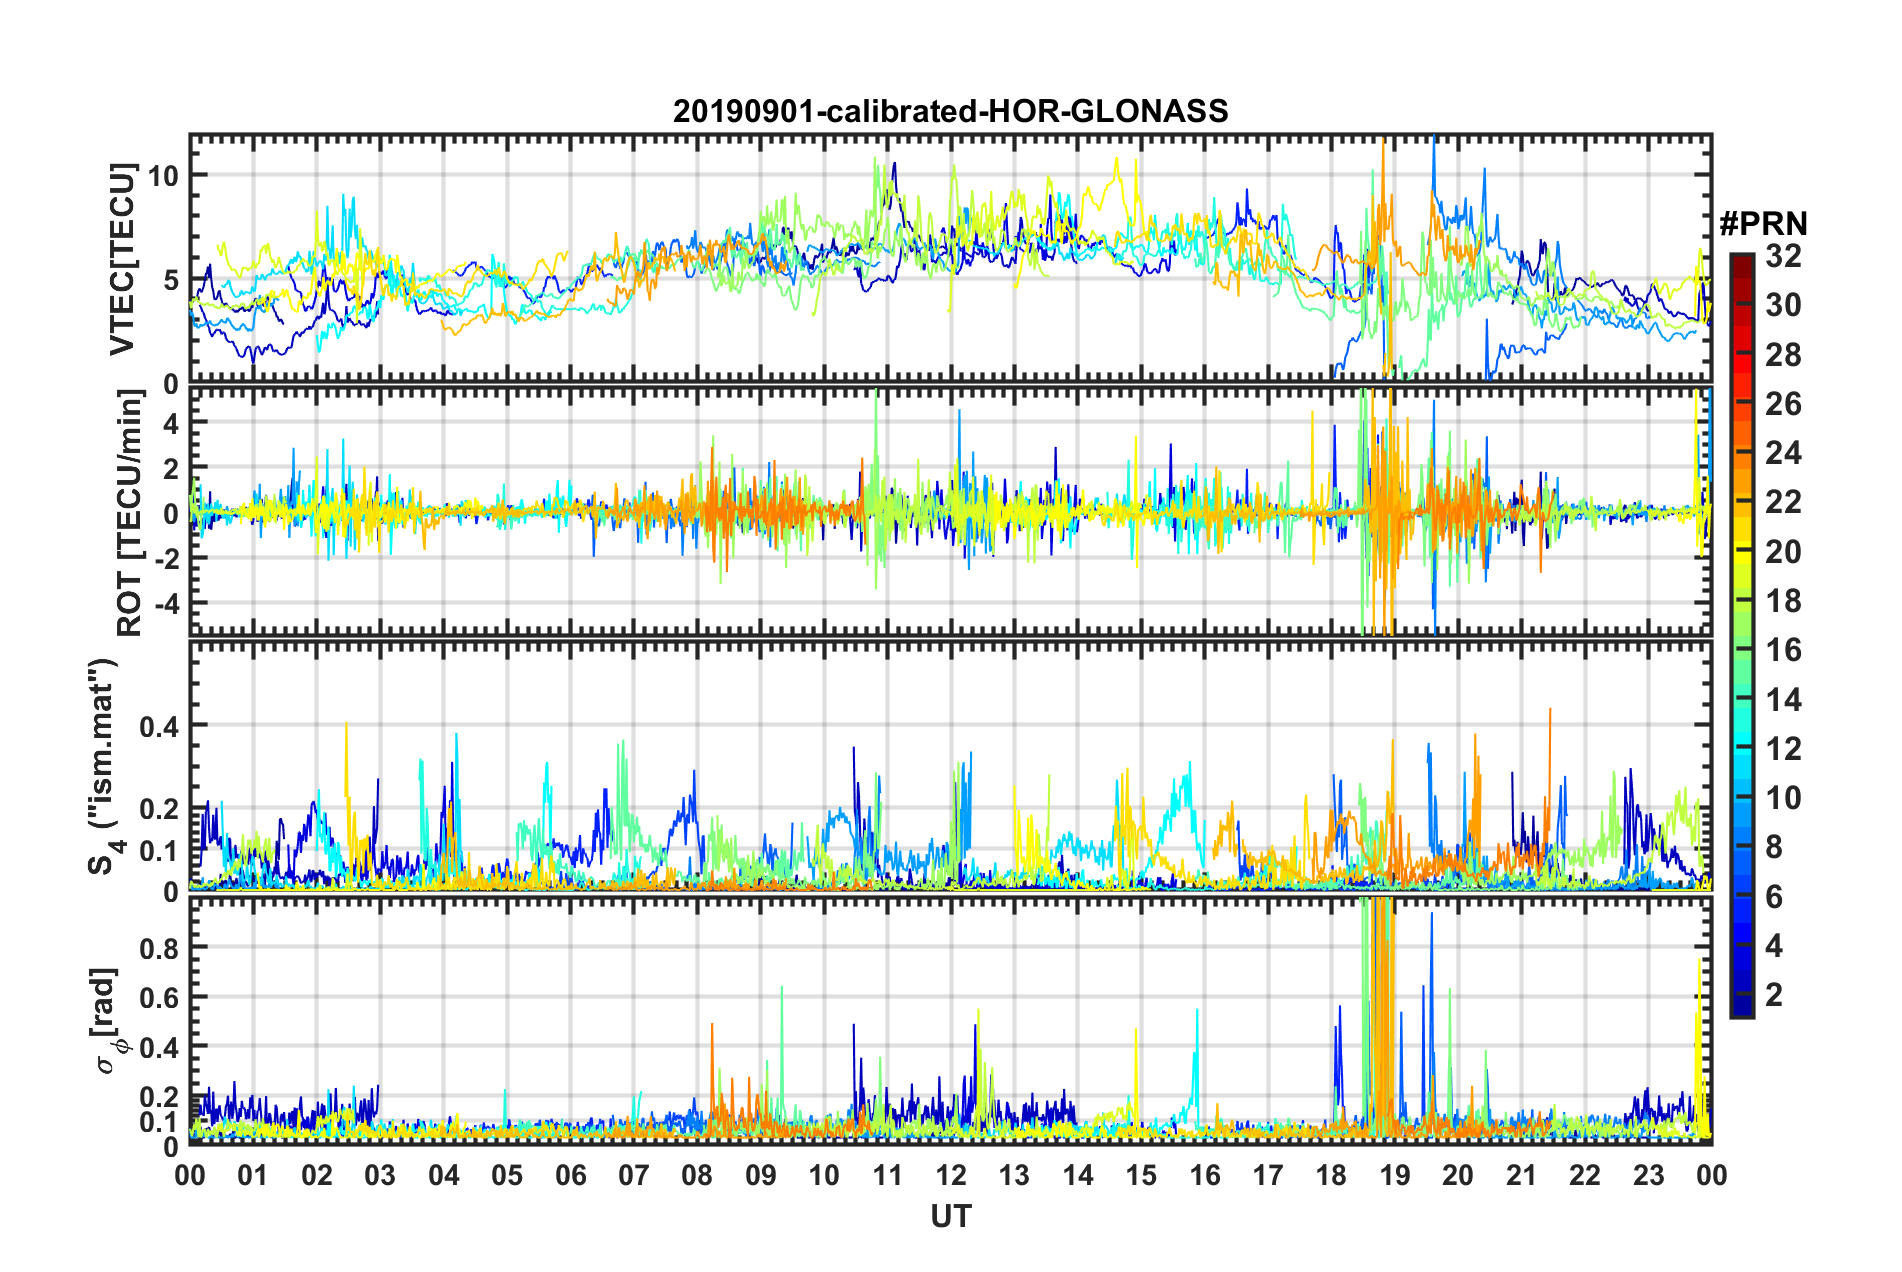Click UT axis hour tick "07"
This screenshot has height=1272, width=1902.
coord(634,1175)
